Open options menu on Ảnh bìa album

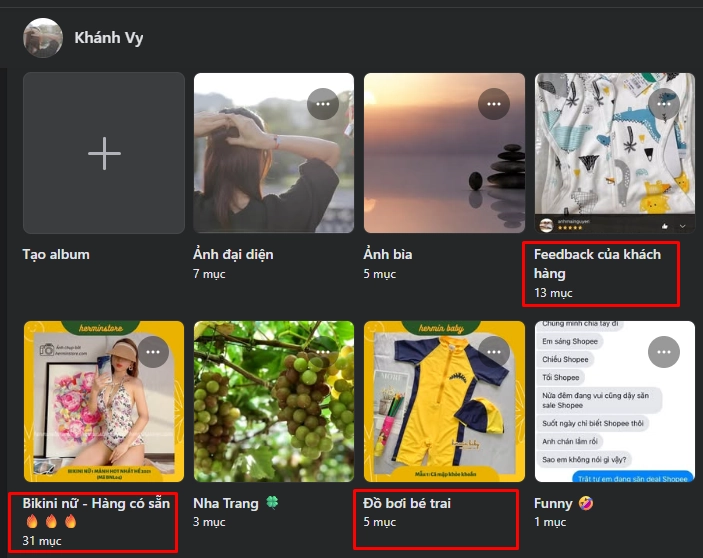point(494,104)
